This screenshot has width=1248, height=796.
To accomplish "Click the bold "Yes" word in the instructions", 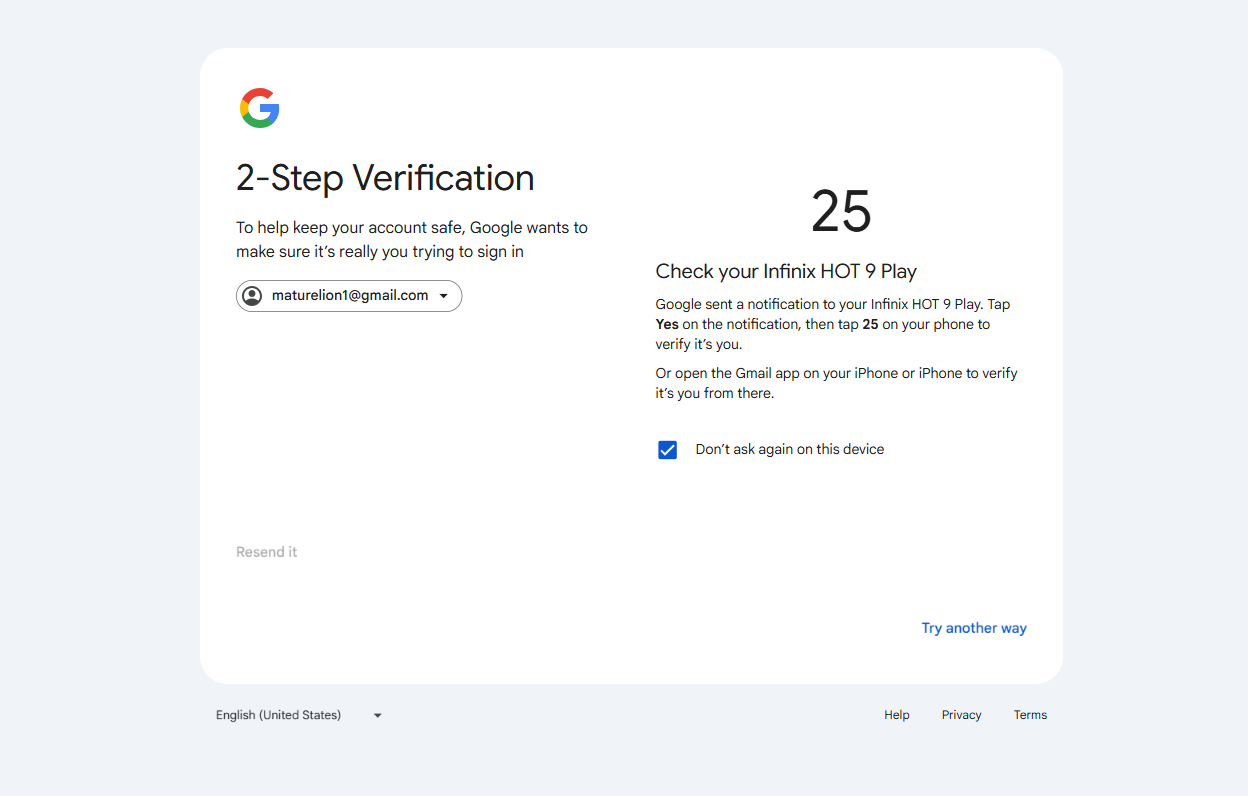I will [x=667, y=324].
